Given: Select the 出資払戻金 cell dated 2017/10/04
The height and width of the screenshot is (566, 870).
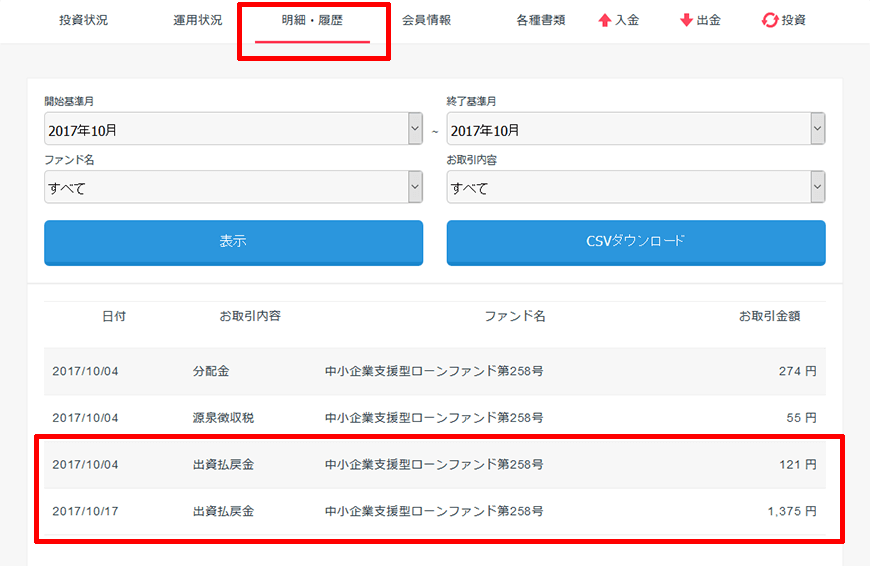Looking at the screenshot, I should tap(223, 464).
